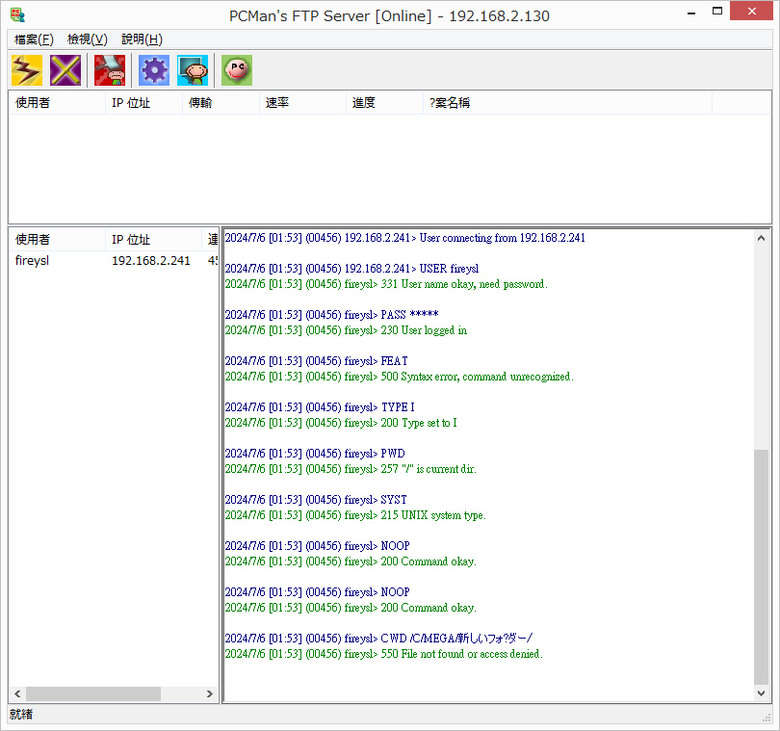This screenshot has width=780, height=731.
Task: Minimize the PCMan's FTP Server window
Action: (691, 12)
